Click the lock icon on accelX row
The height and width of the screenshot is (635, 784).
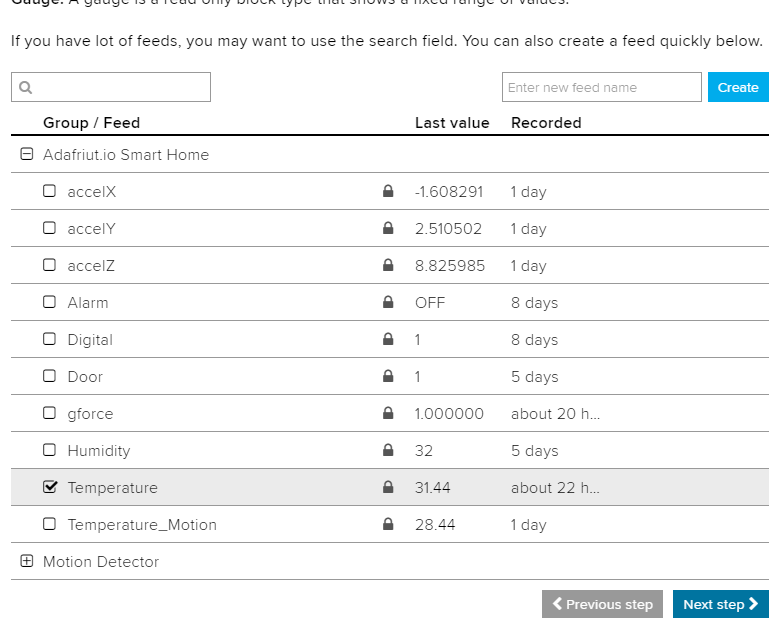click(388, 191)
